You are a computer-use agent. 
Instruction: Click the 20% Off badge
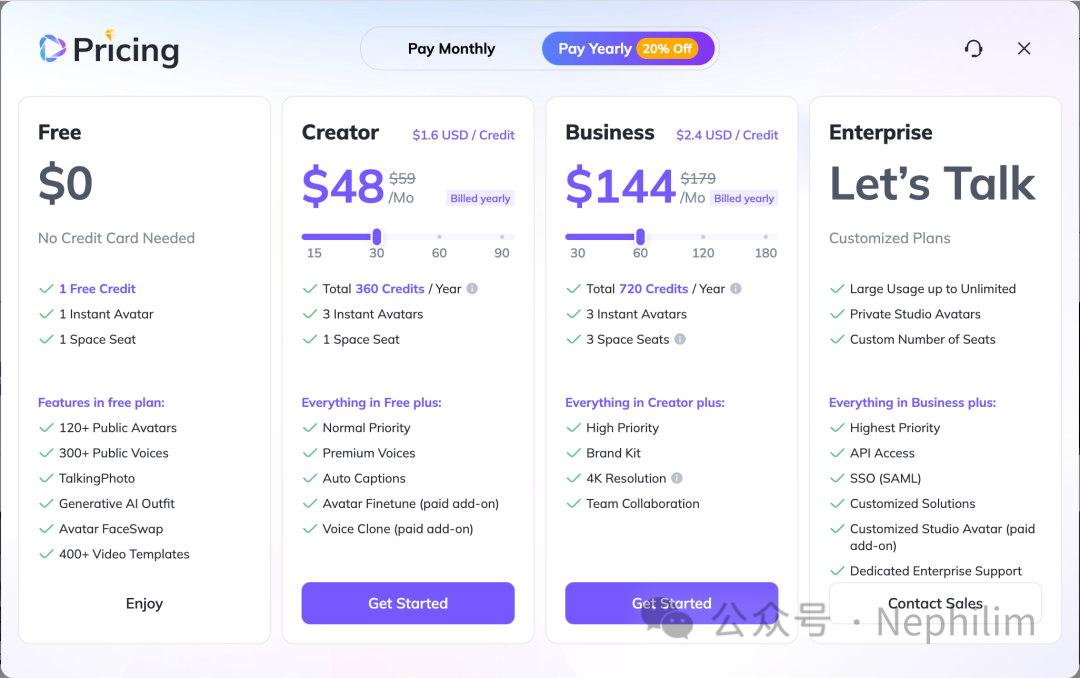pyautogui.click(x=668, y=49)
